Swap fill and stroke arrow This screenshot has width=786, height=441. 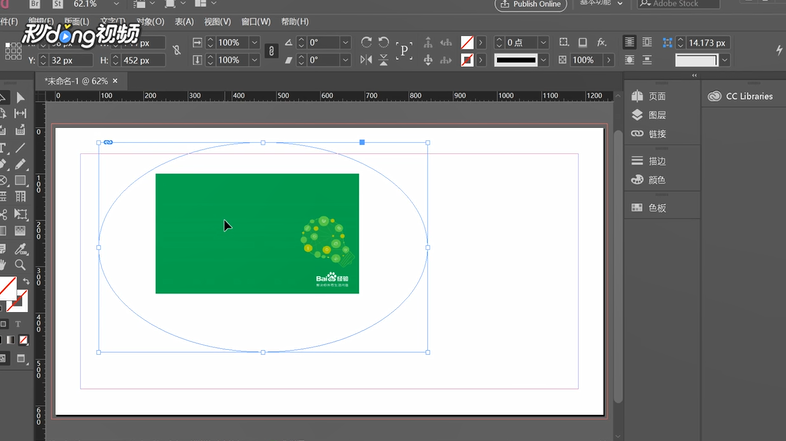coord(26,281)
